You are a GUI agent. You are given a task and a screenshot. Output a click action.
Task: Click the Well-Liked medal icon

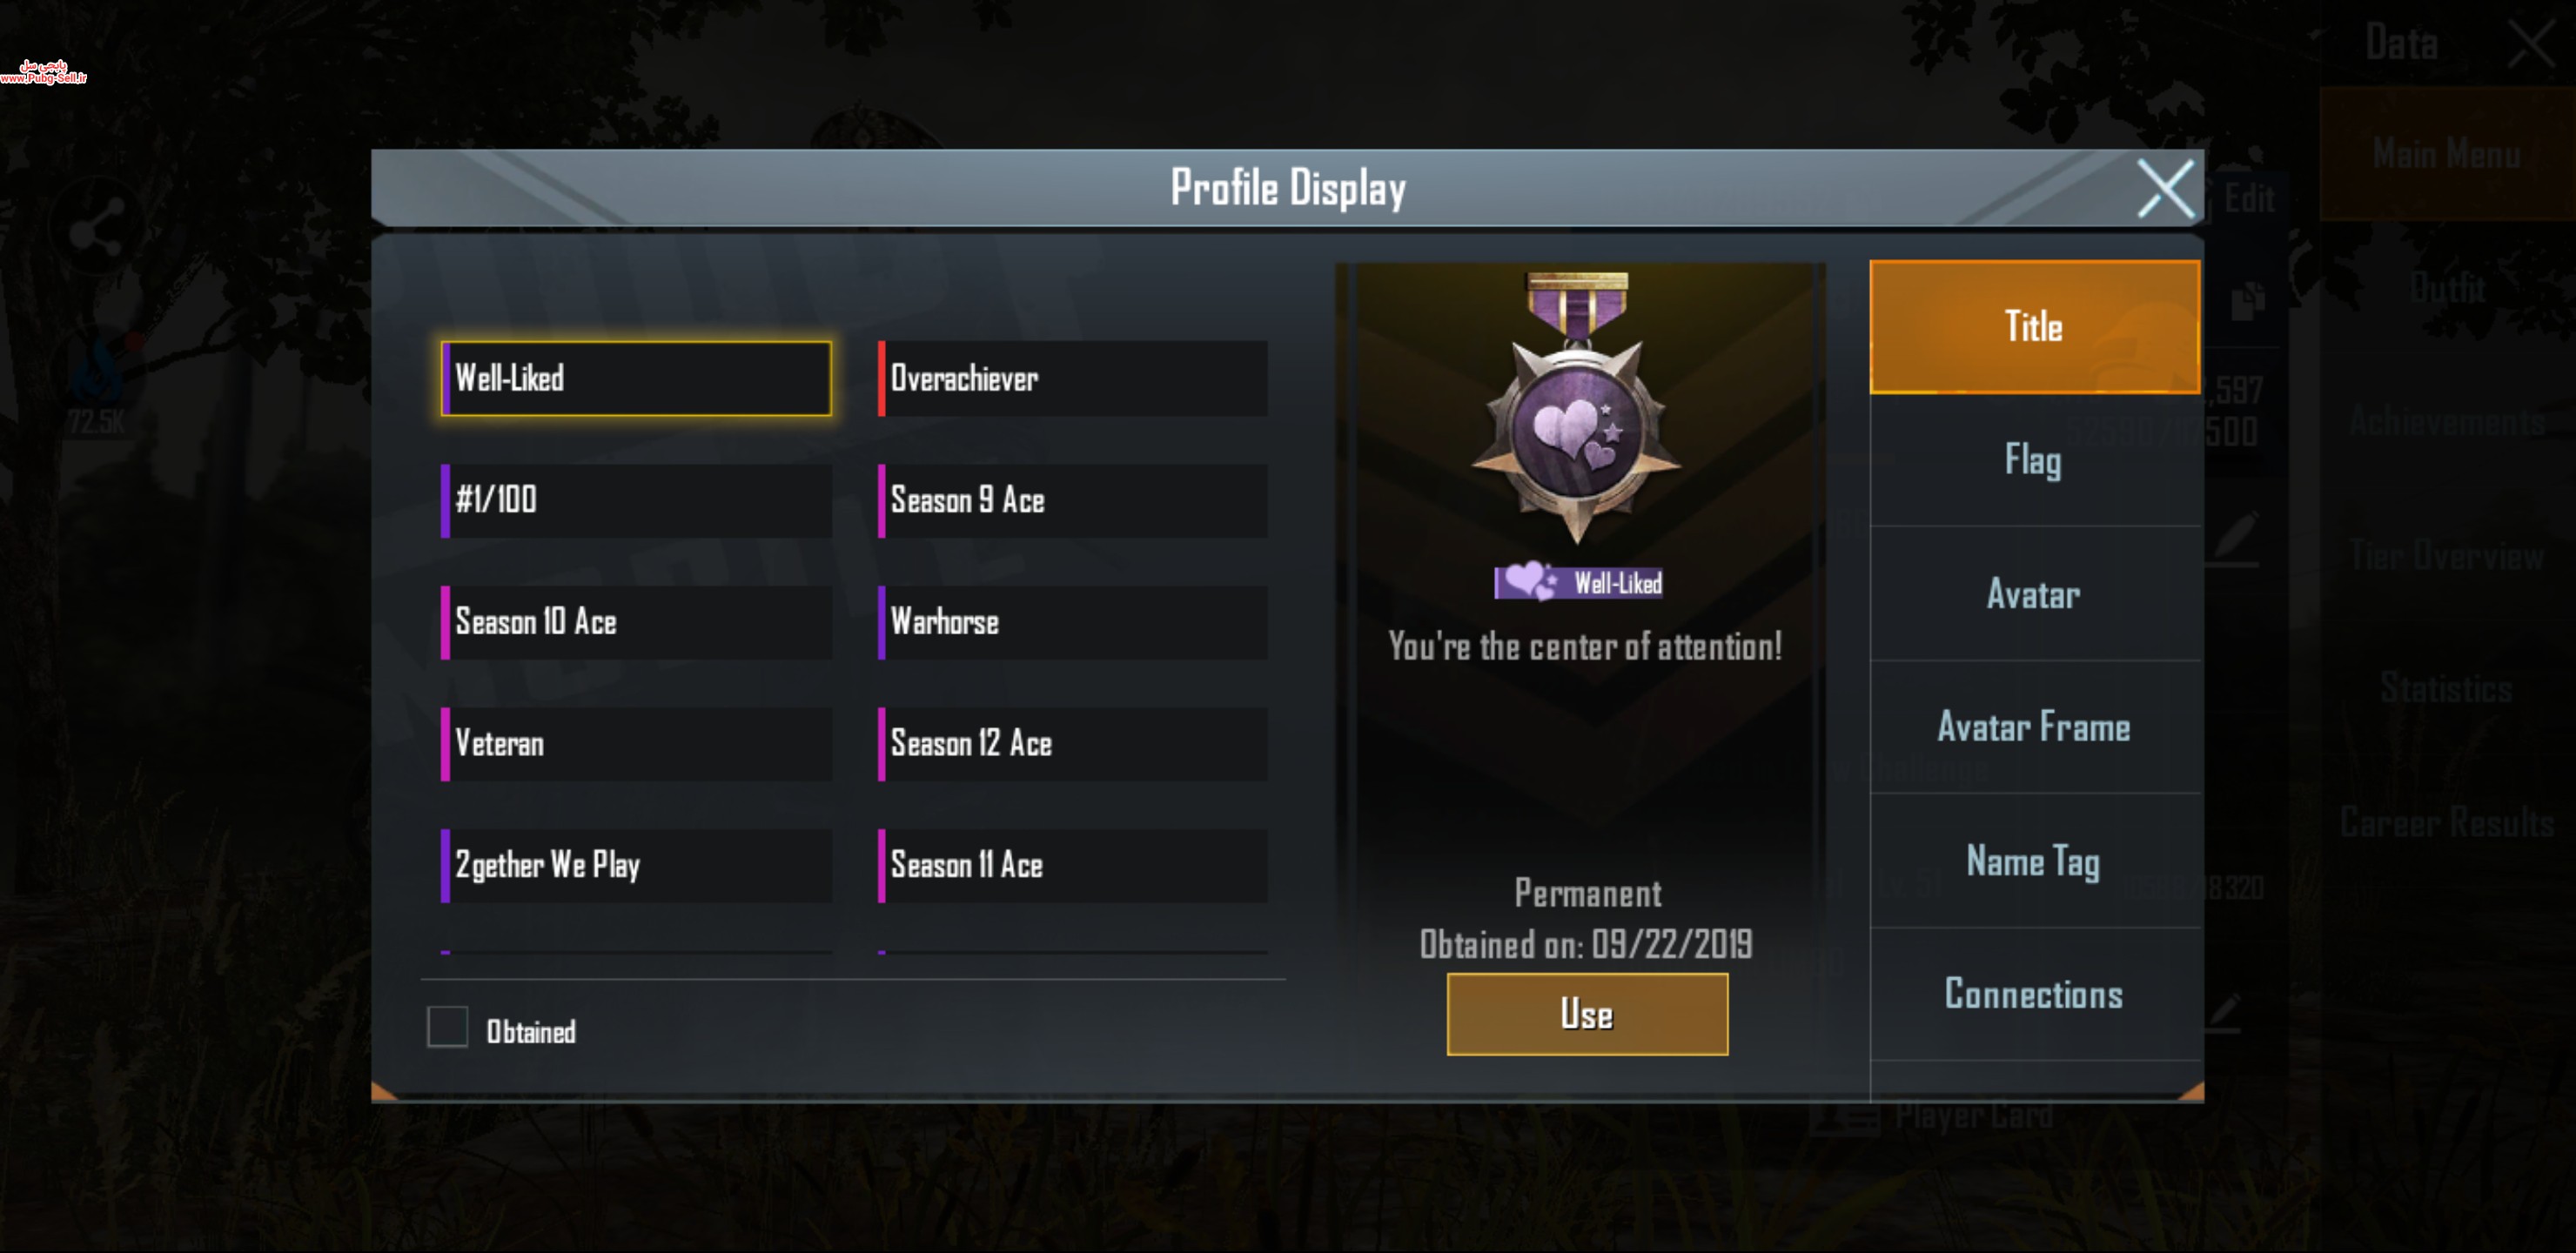click(x=1577, y=409)
